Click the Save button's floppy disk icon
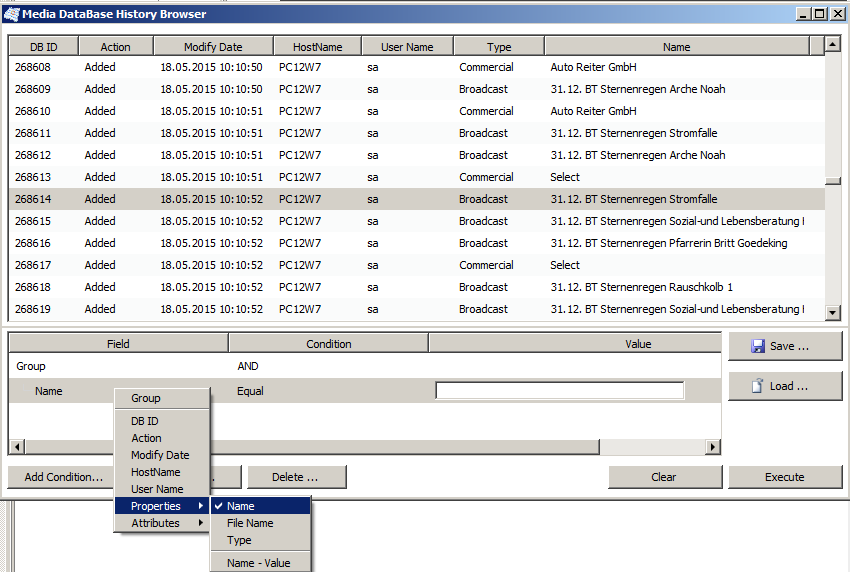The image size is (850, 572). (x=758, y=346)
